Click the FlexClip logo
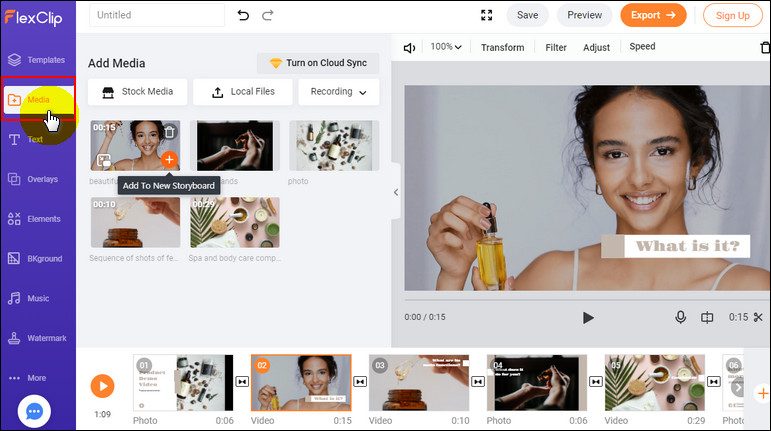 33,18
